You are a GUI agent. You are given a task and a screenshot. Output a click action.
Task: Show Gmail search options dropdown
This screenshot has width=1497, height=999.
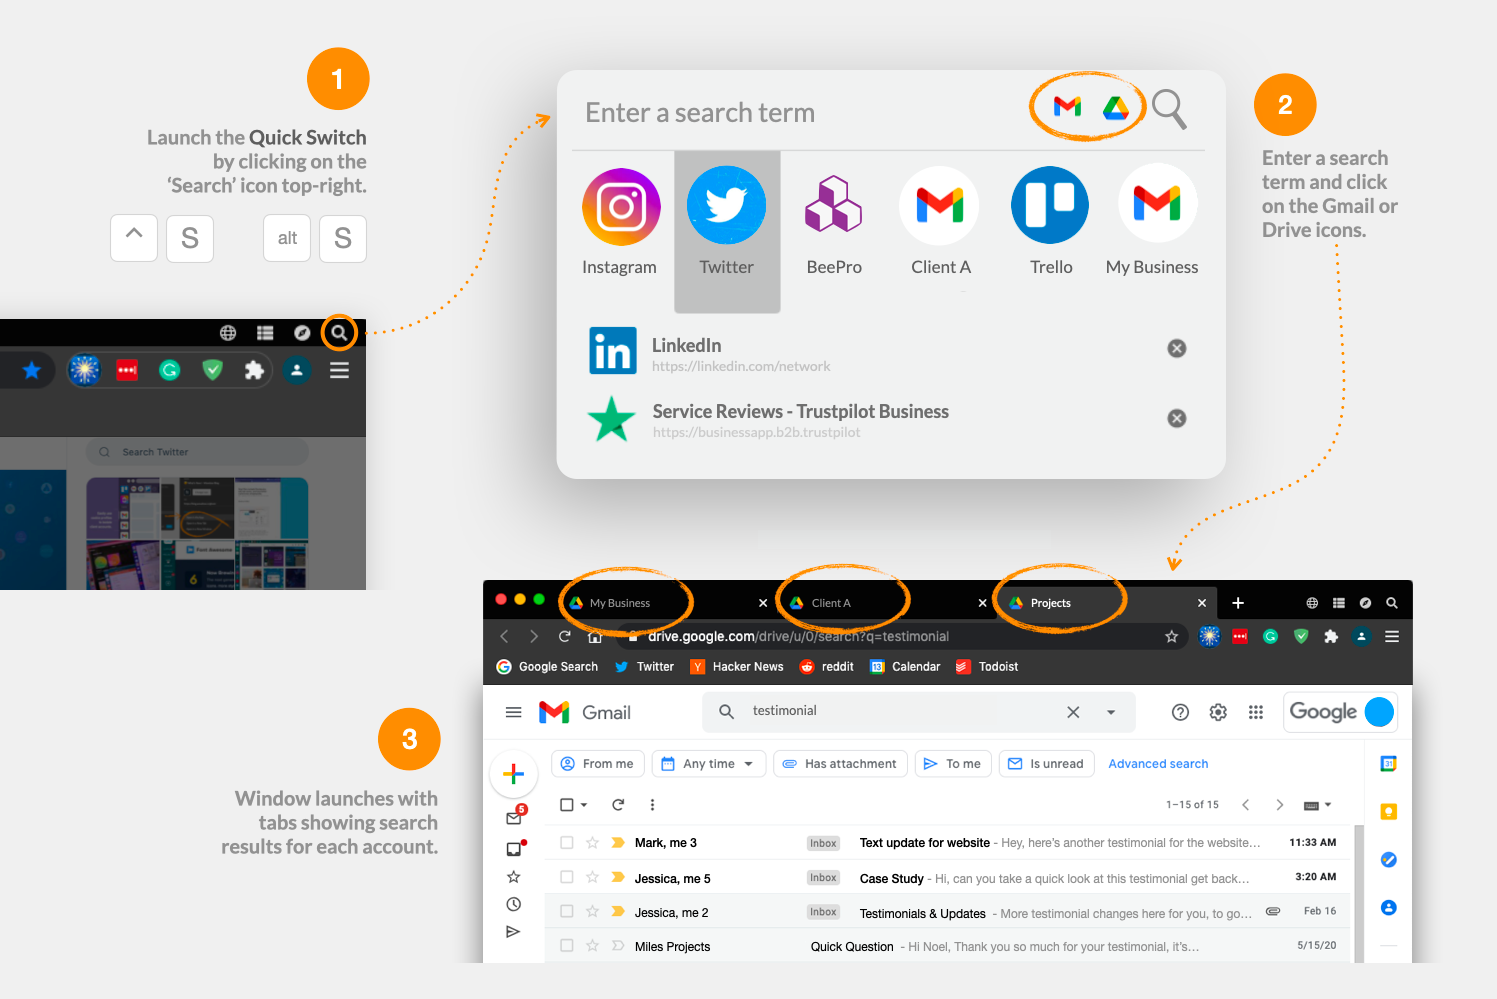coord(1111,712)
